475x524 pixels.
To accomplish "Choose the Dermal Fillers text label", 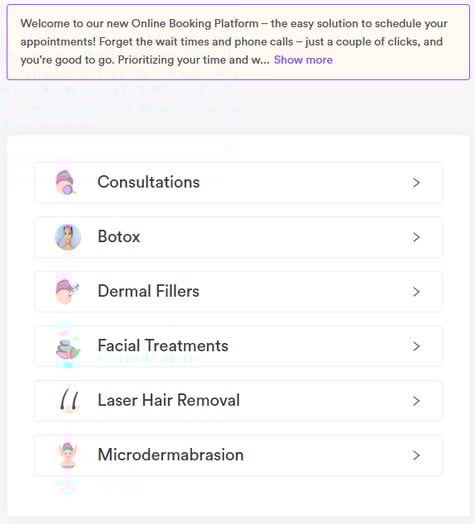I will point(148,291).
